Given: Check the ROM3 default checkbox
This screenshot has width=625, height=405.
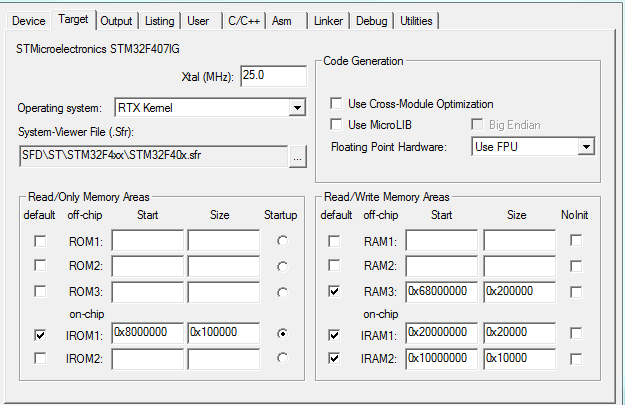Looking at the screenshot, I should pos(40,291).
